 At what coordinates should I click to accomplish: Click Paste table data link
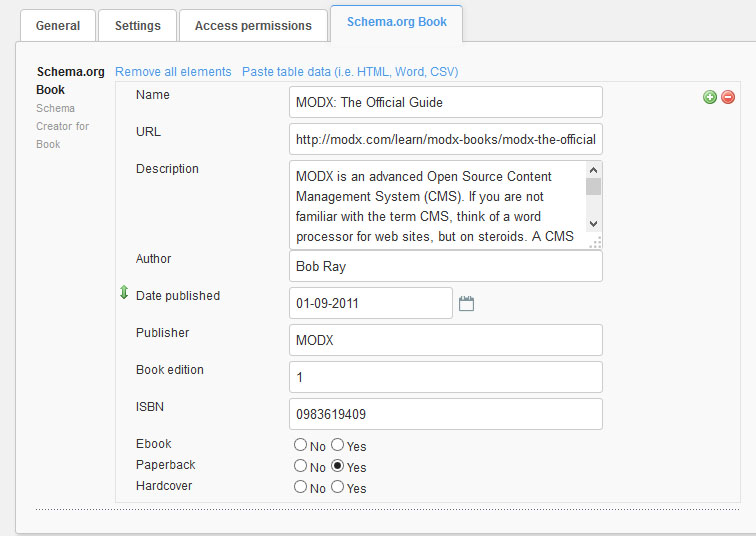click(x=350, y=72)
